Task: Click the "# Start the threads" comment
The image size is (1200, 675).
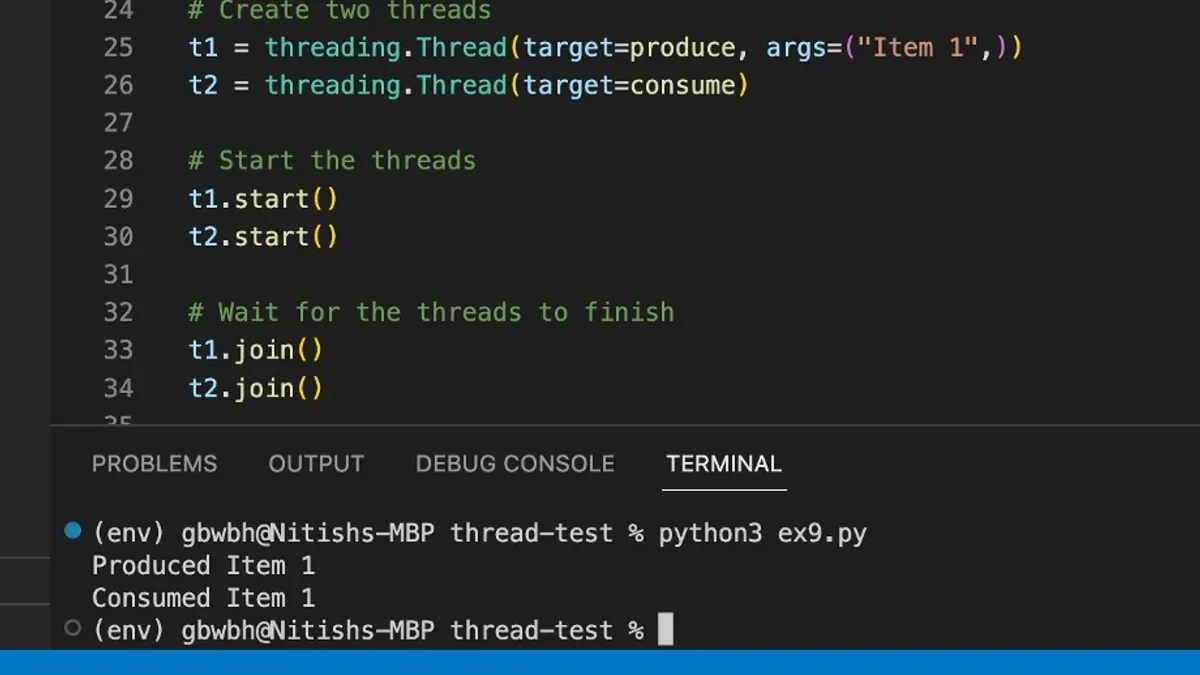Action: click(332, 161)
